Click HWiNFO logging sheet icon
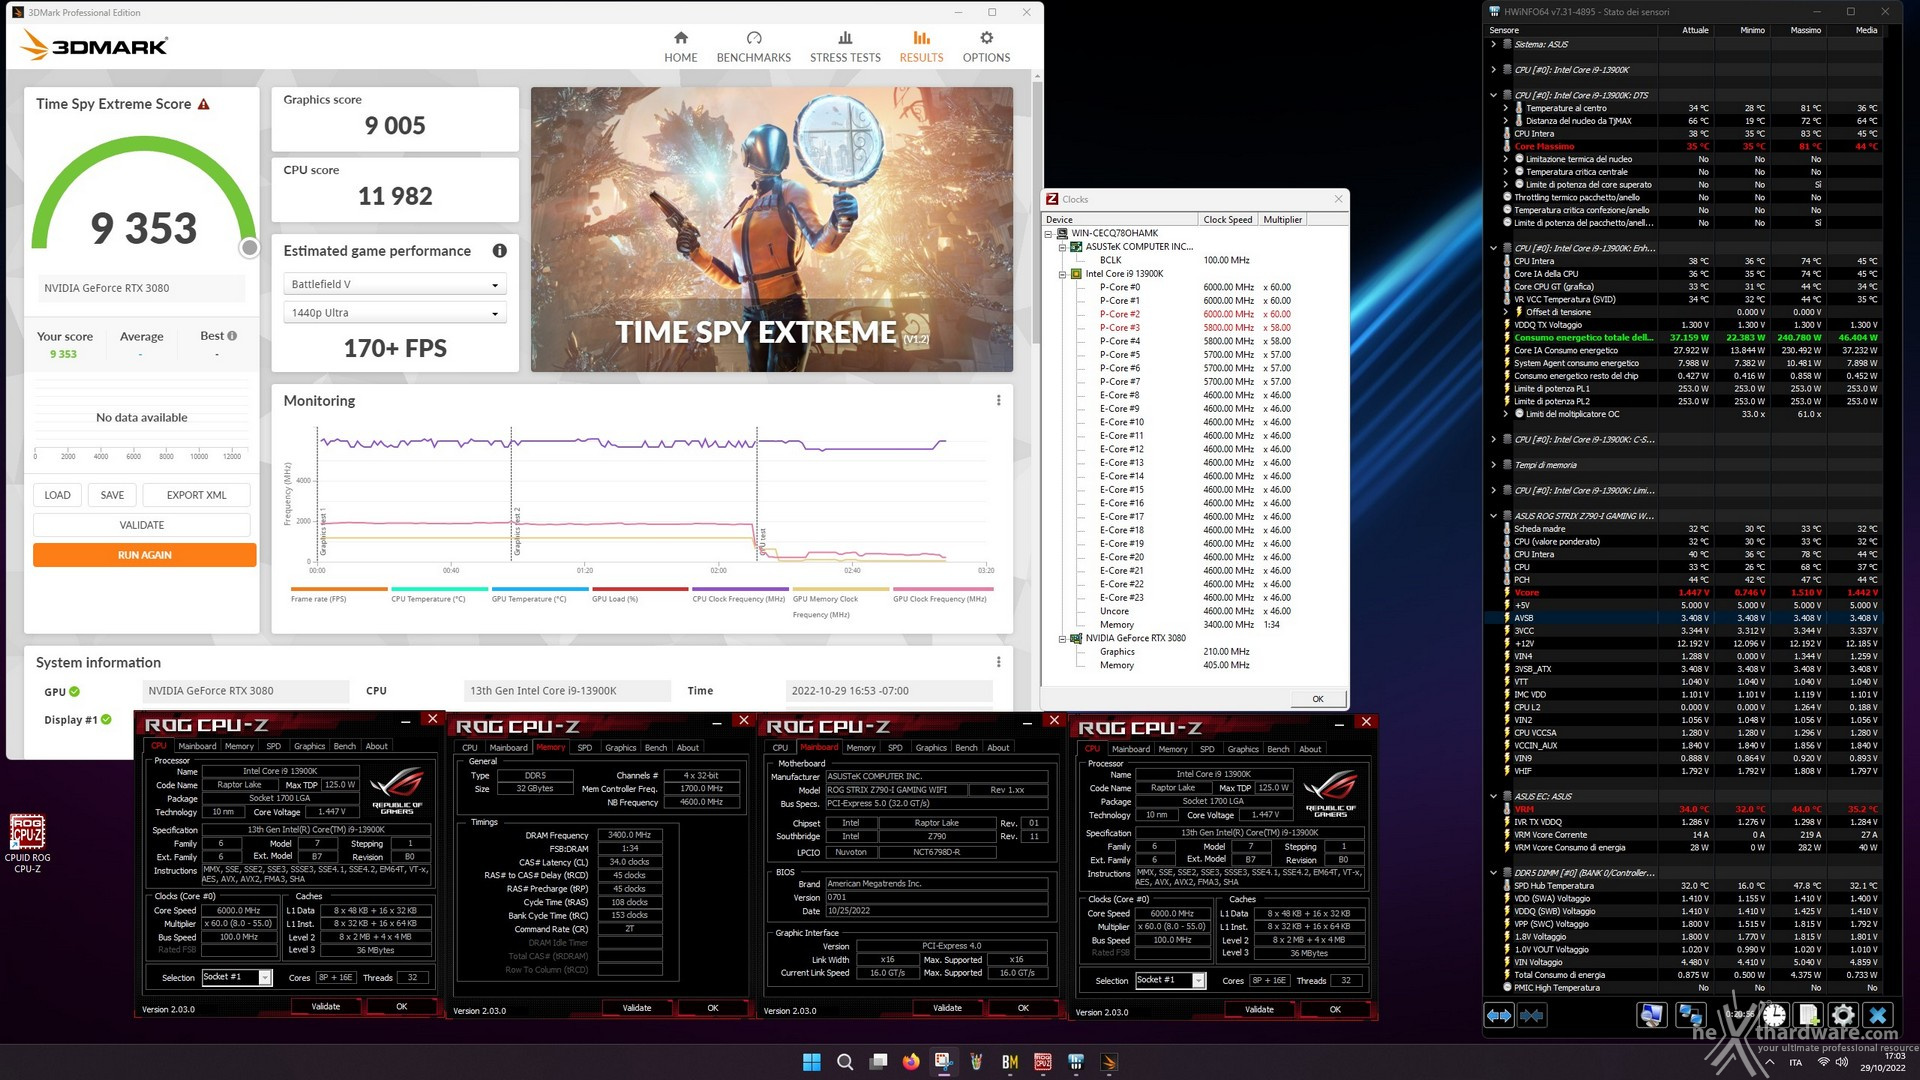The width and height of the screenshot is (1920, 1080). 1810,1015
